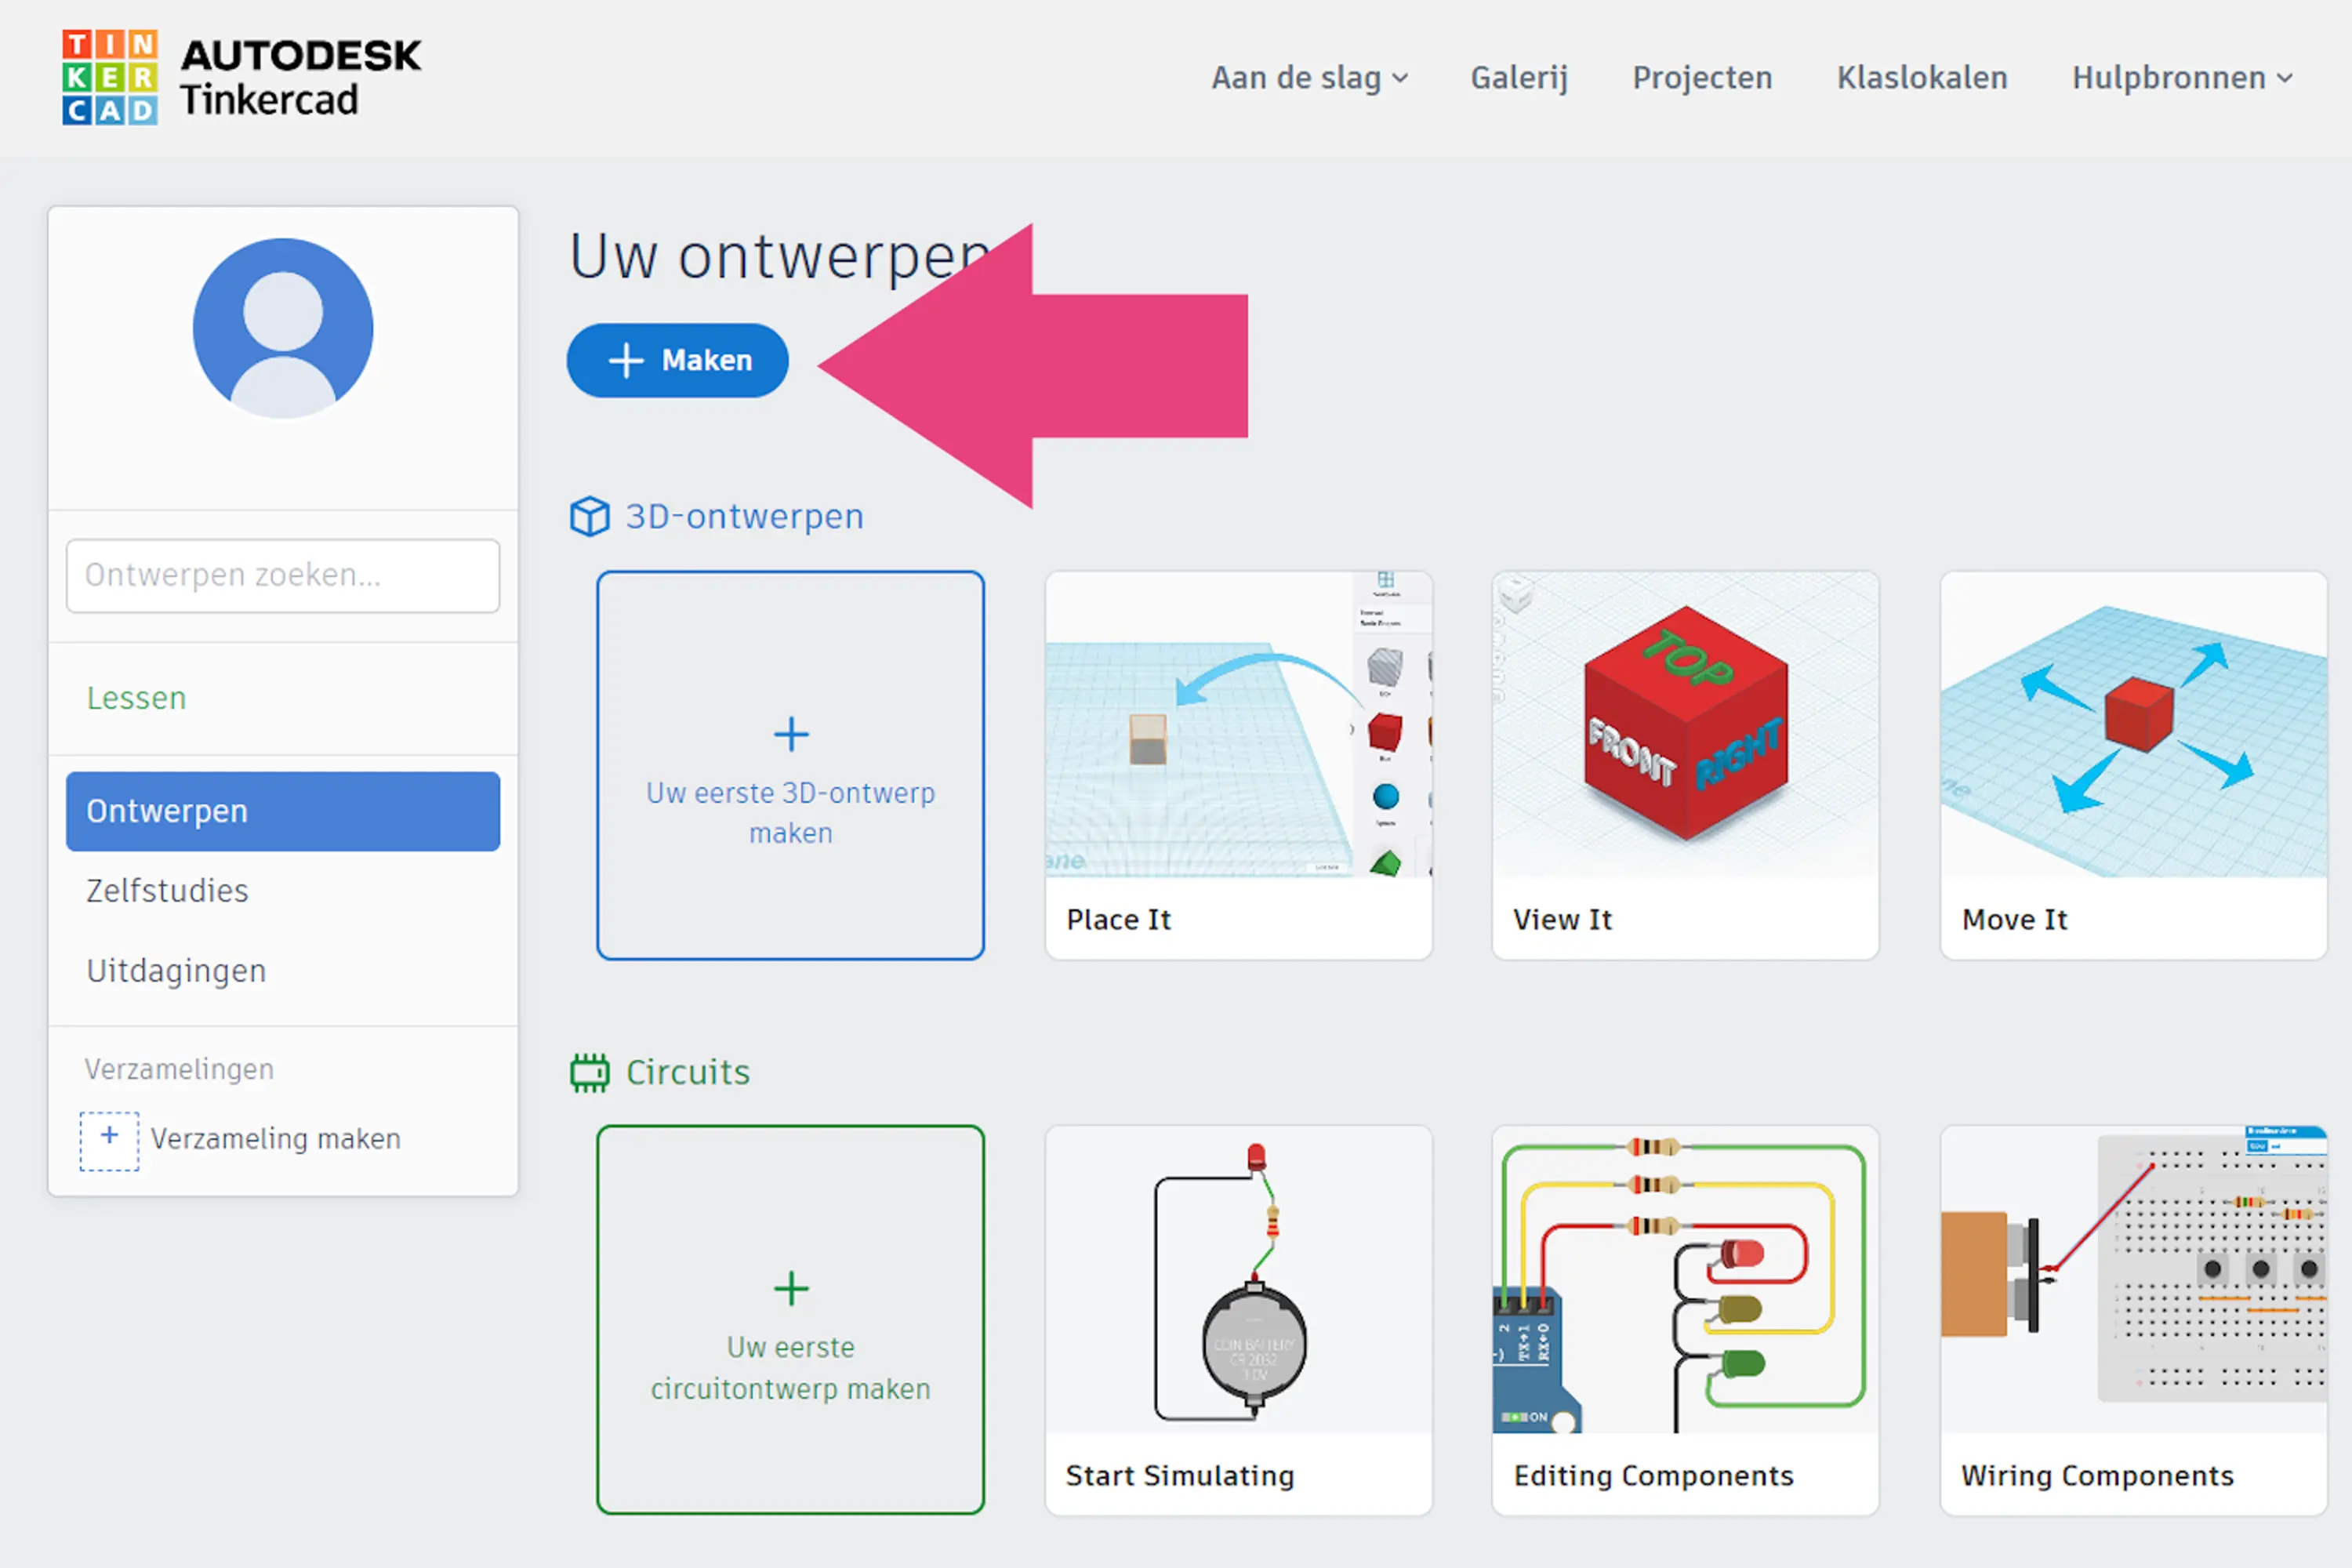
Task: Click the 3D-ontwerpen cube icon
Action: point(589,517)
